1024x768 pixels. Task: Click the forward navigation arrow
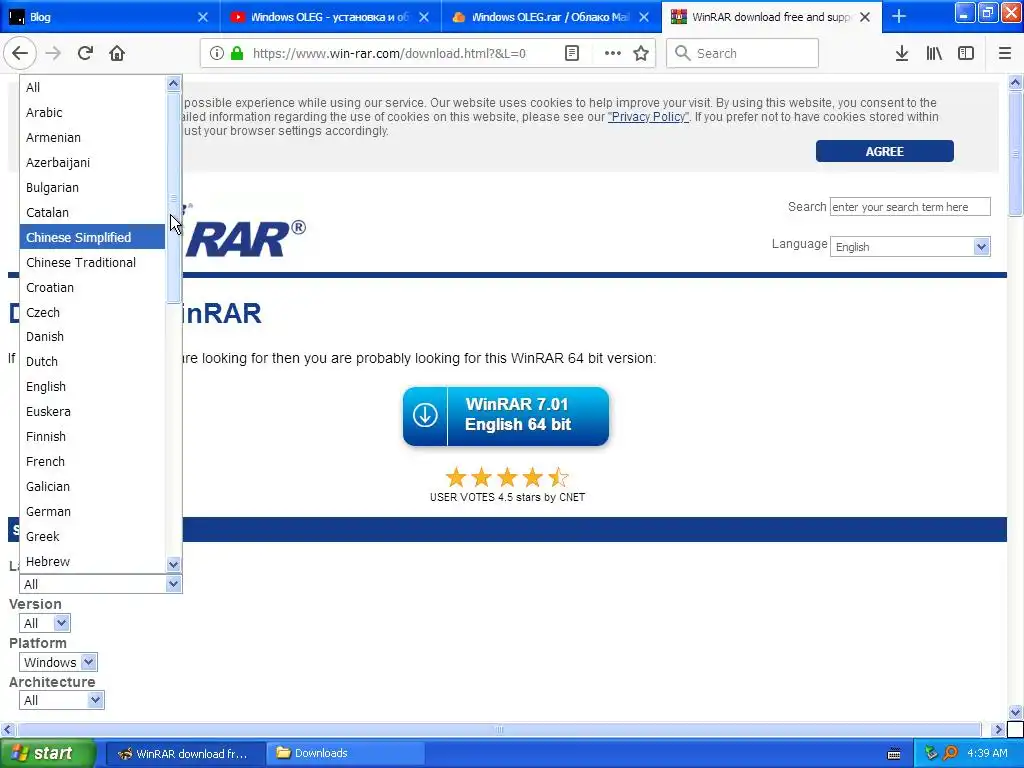pos(53,53)
